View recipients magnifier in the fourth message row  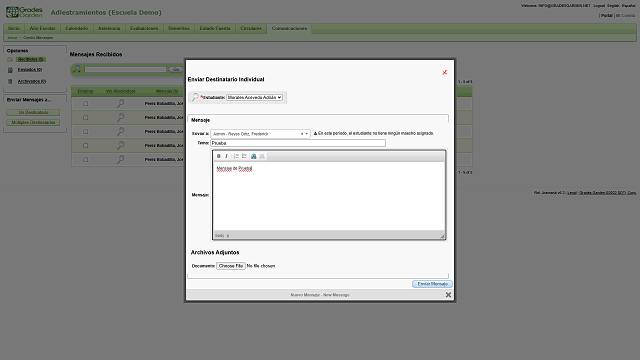[x=120, y=145]
